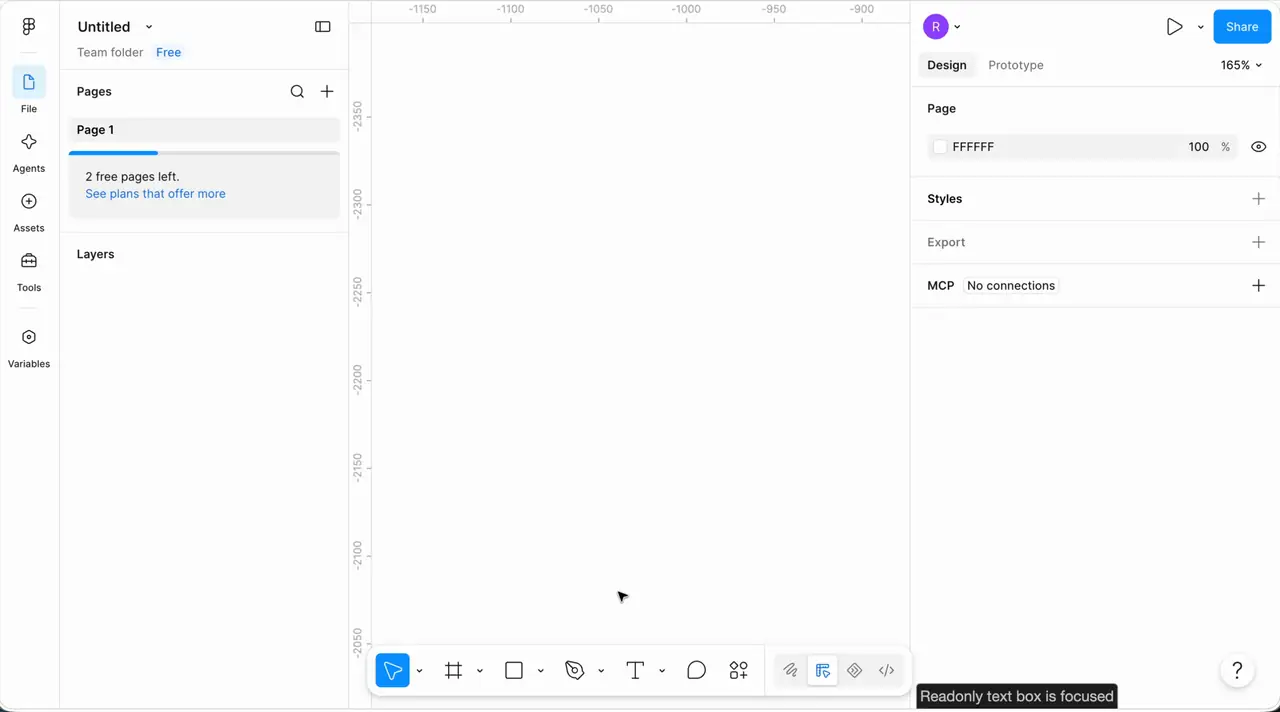This screenshot has height=712, width=1280.
Task: Expand the avatar dropdown chevron
Action: (957, 27)
